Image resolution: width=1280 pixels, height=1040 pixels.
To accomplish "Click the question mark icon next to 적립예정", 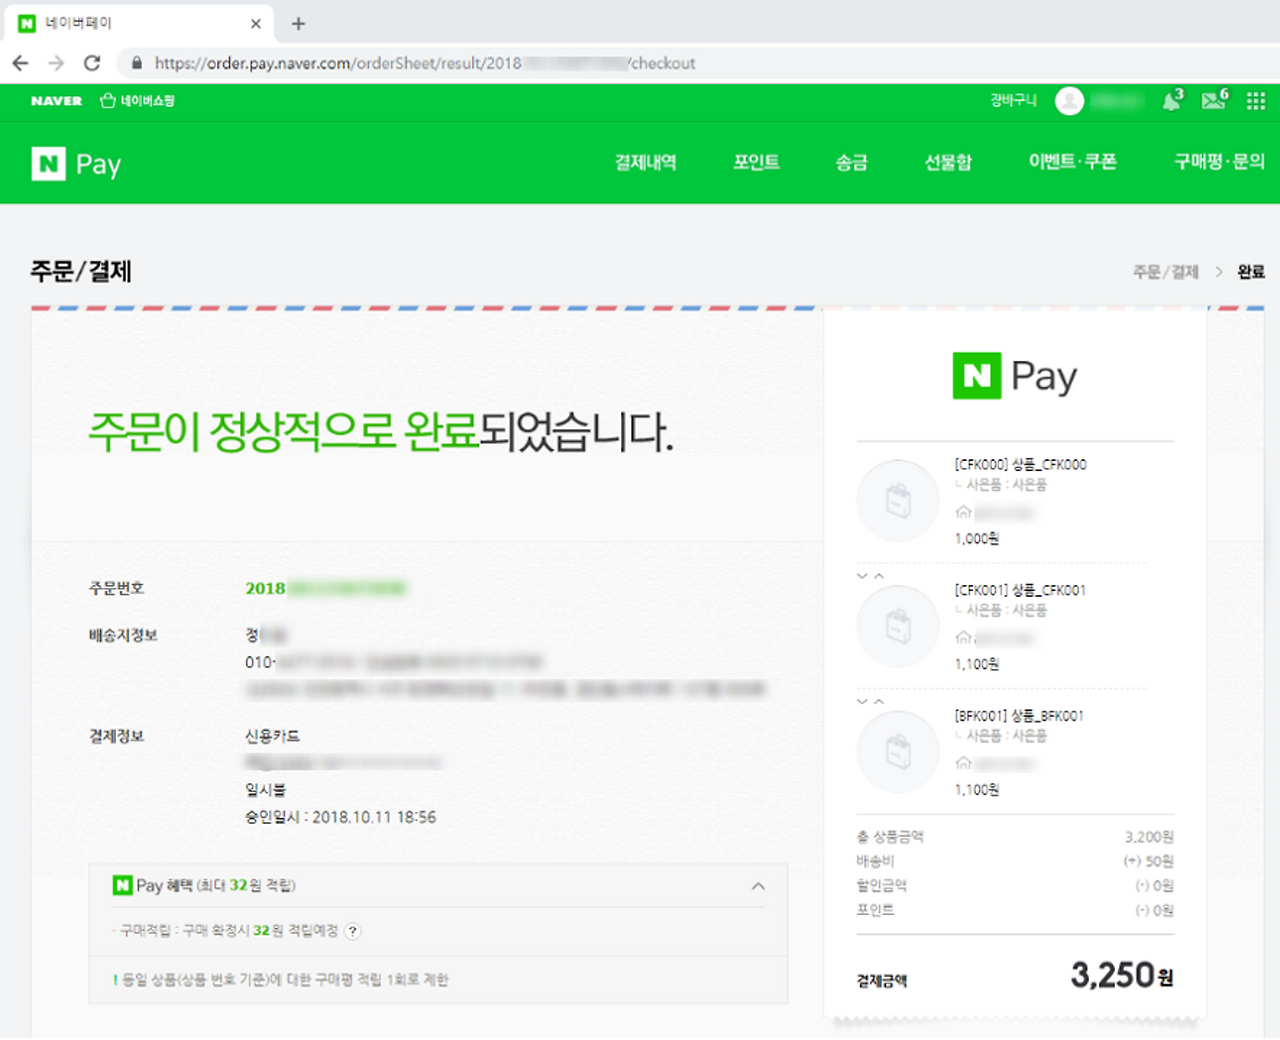I will pyautogui.click(x=352, y=931).
